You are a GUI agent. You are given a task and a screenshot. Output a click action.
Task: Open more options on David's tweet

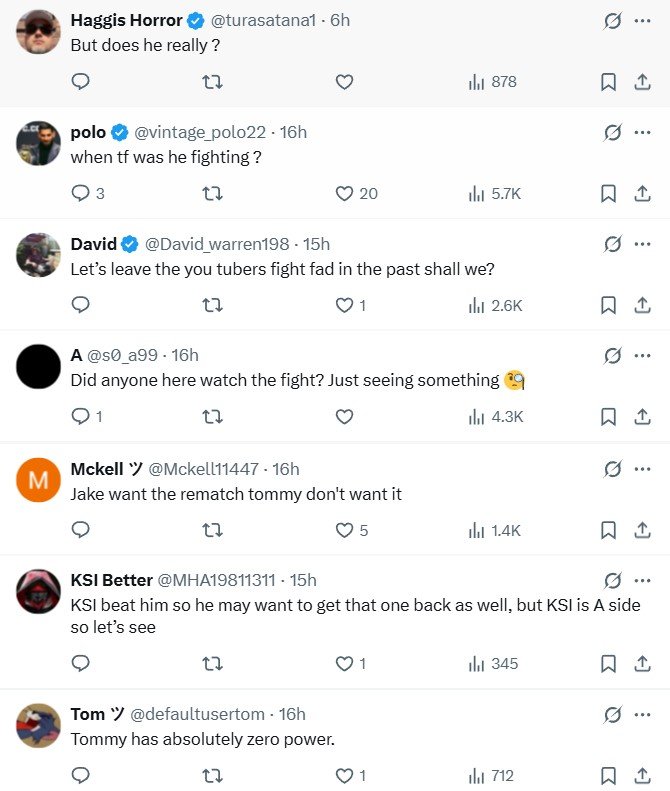click(643, 244)
